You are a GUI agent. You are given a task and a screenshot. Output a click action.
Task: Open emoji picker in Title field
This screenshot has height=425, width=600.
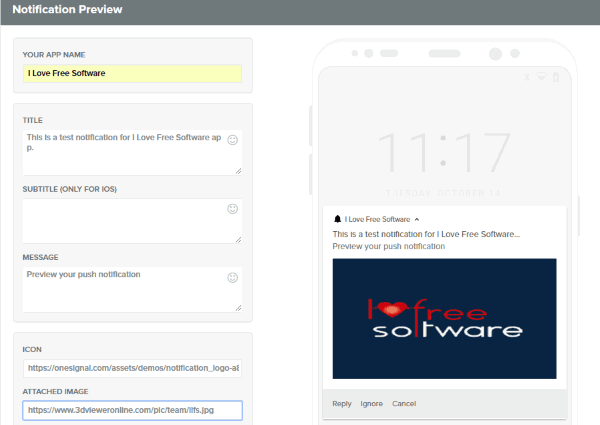pos(233,140)
